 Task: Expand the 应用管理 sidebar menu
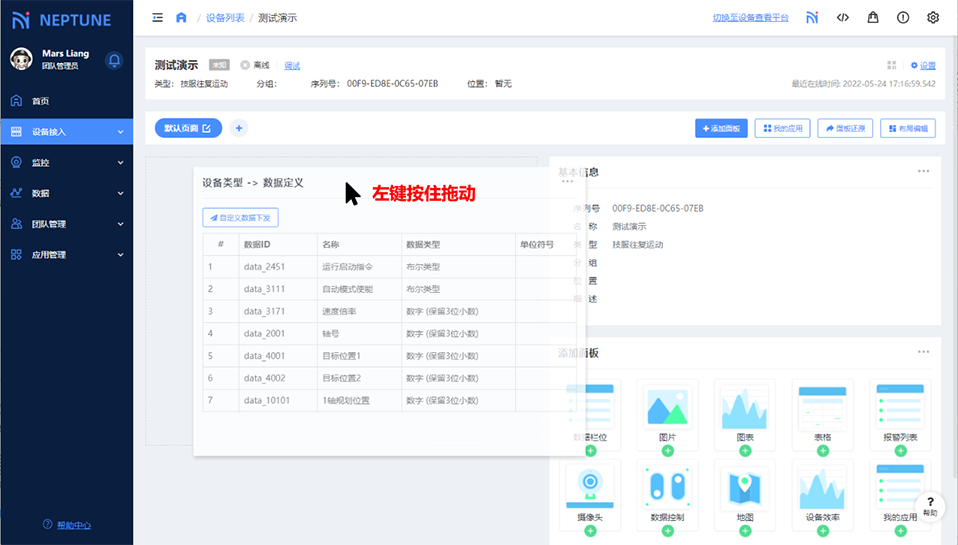(66, 255)
